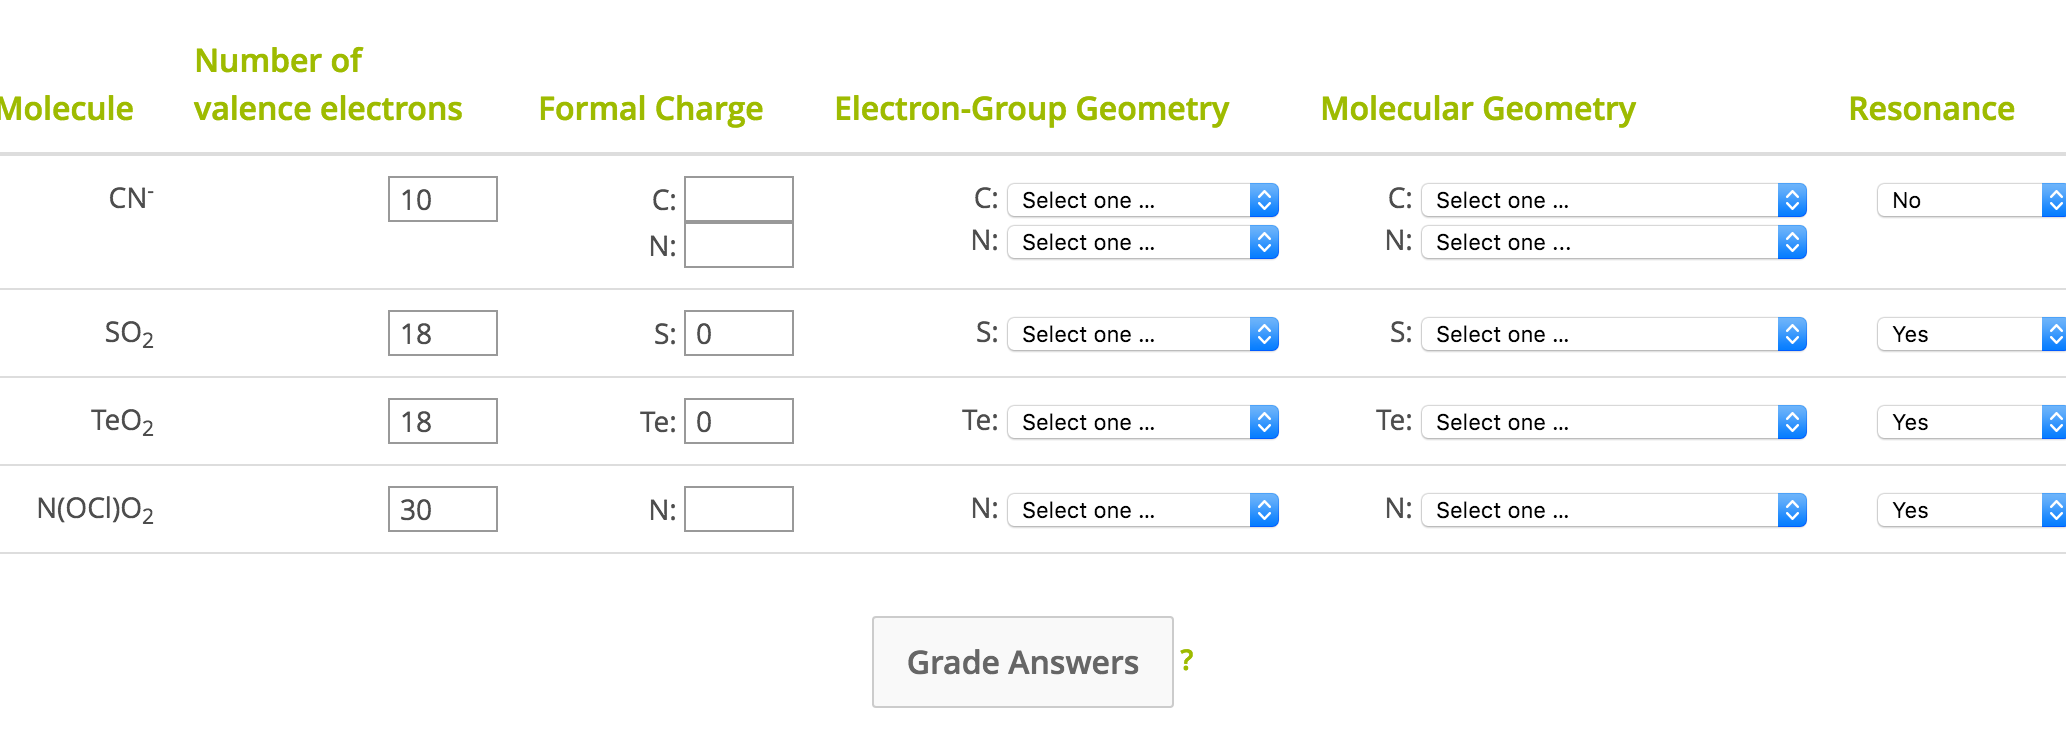Screen dimensions: 2066x738
Task: Click chevron icon on TeO2 molecular geometry selector
Action: 1791,422
